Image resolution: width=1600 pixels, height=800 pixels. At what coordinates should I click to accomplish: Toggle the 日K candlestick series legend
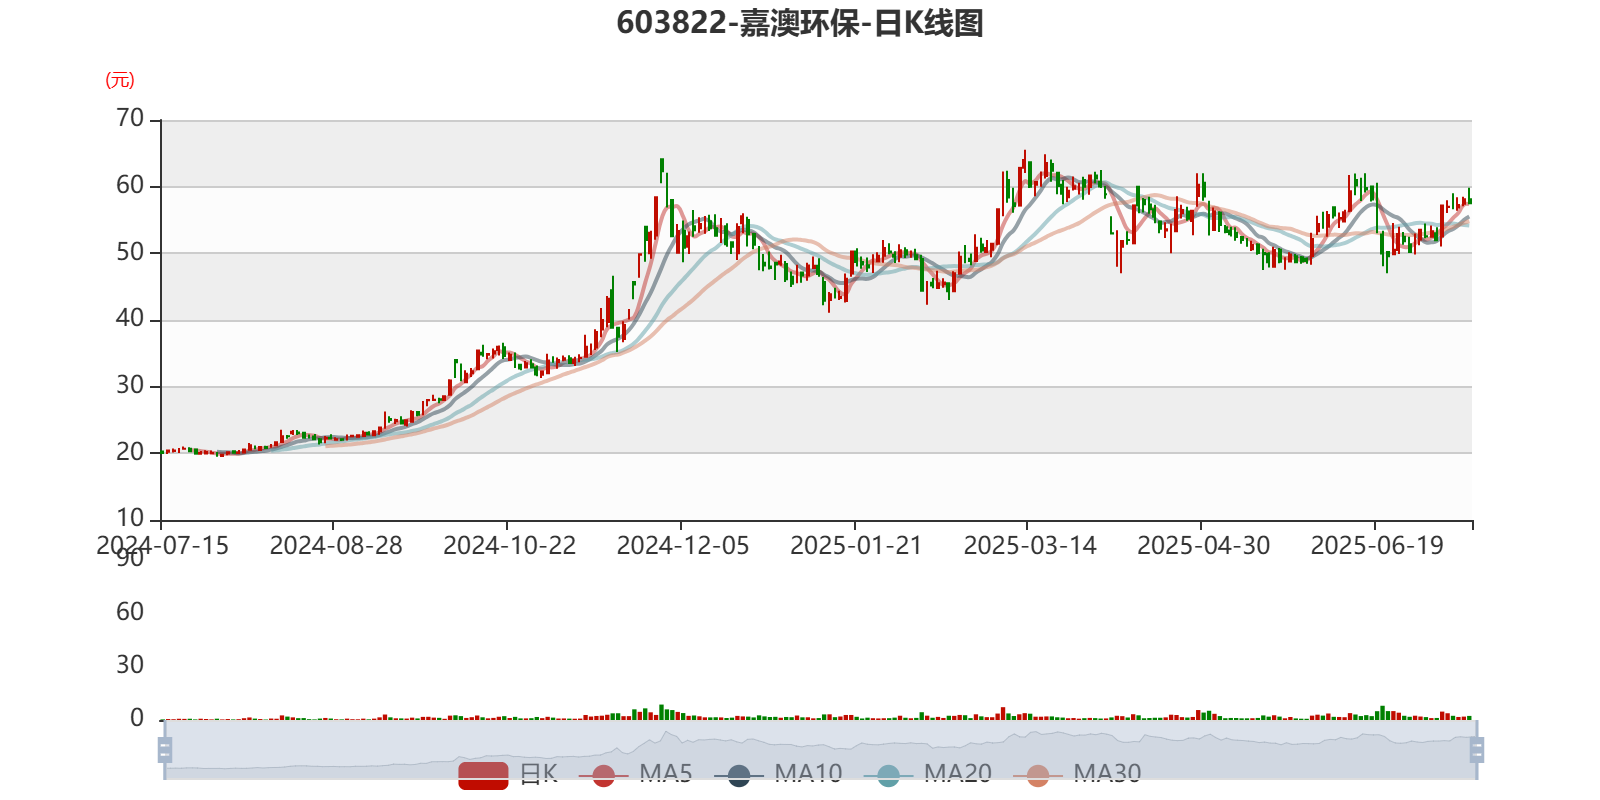(508, 774)
